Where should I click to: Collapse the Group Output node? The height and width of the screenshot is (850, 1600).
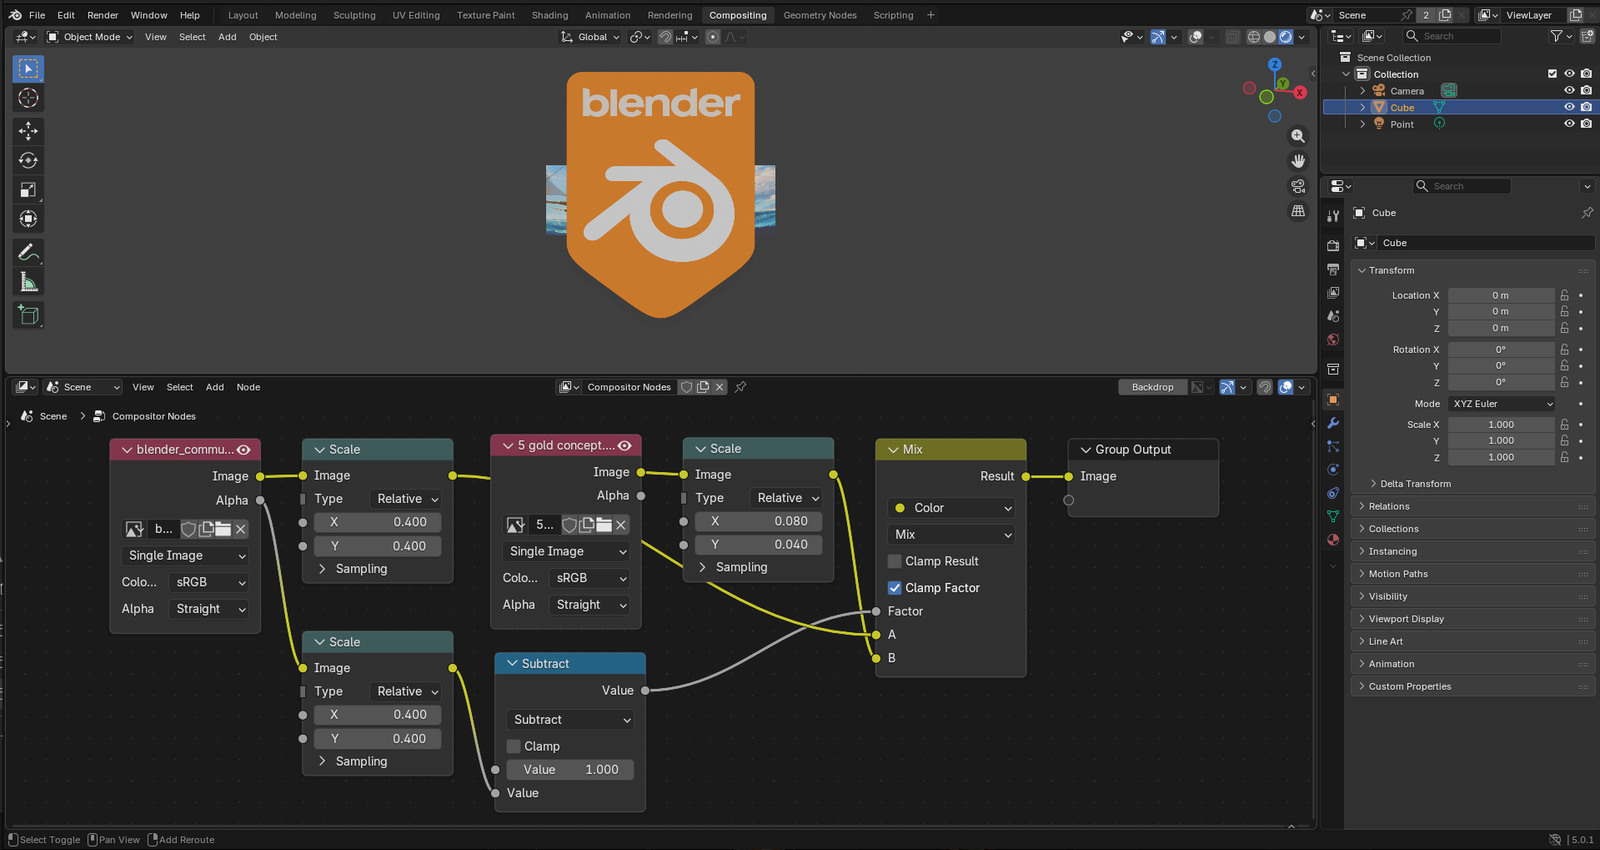(1086, 450)
